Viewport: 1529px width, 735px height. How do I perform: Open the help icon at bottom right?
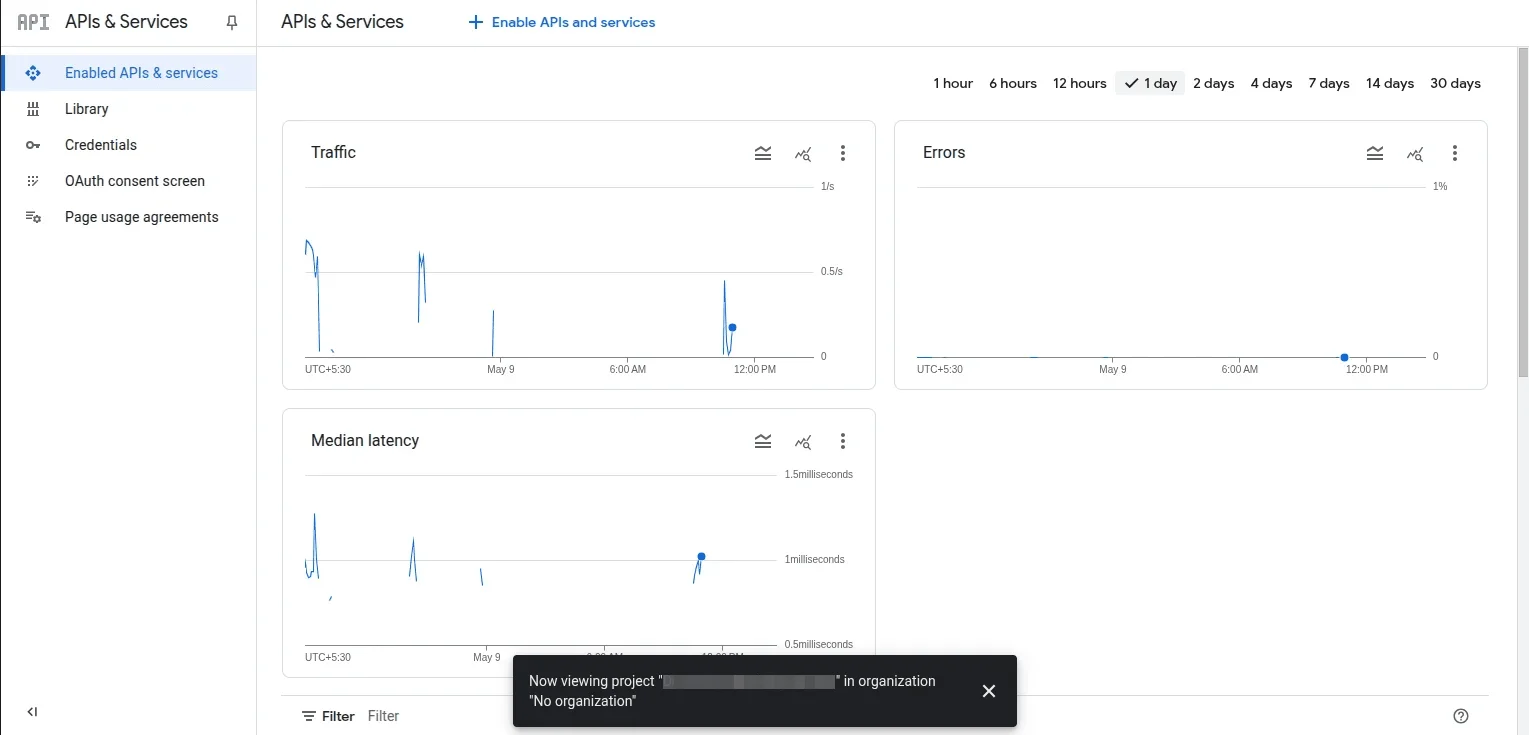[1460, 715]
